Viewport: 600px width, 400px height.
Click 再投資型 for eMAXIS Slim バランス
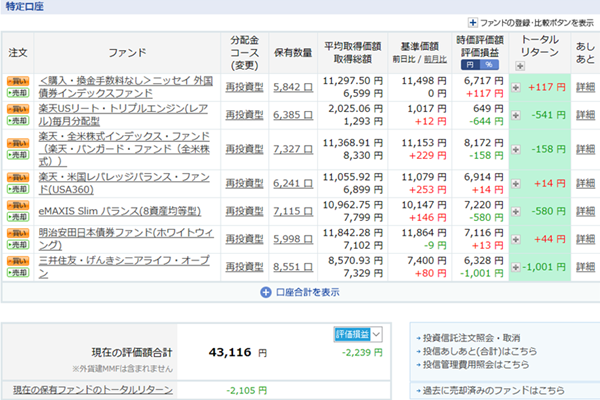pos(244,211)
